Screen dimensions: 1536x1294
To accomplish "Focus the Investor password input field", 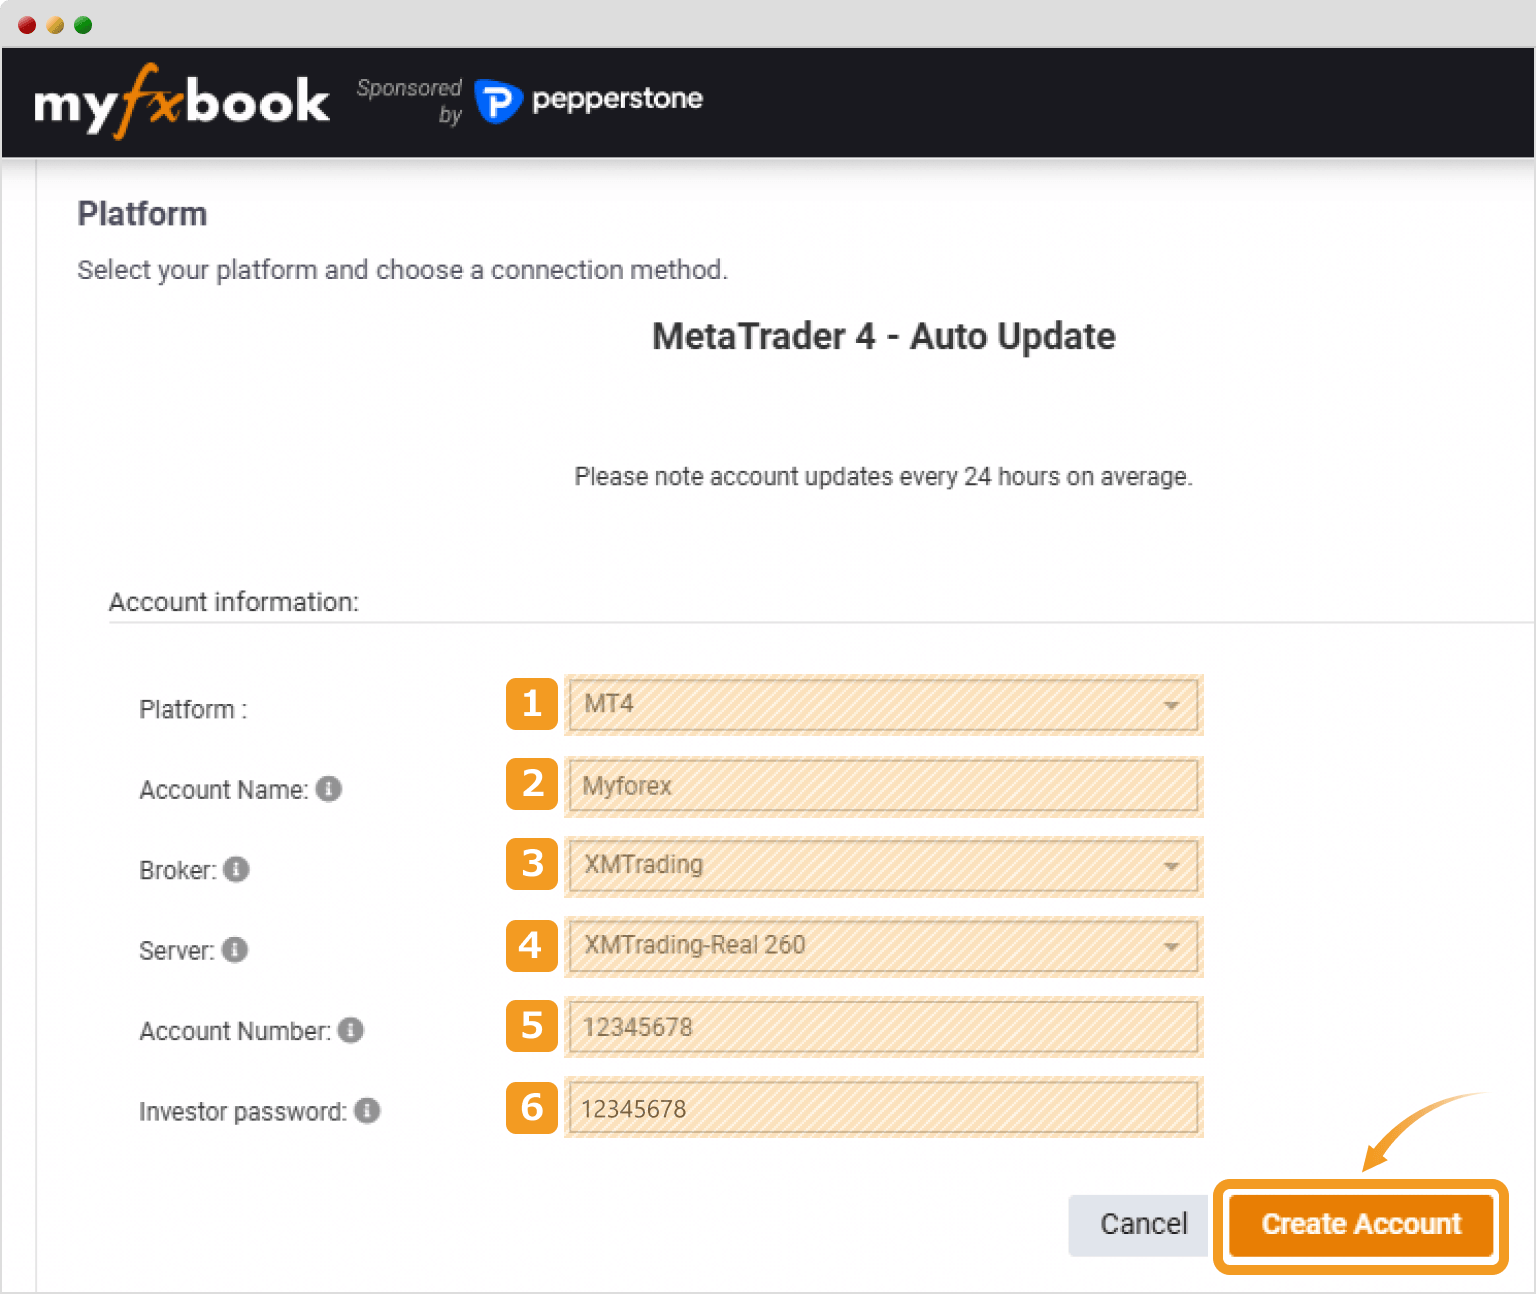I will pyautogui.click(x=883, y=1108).
